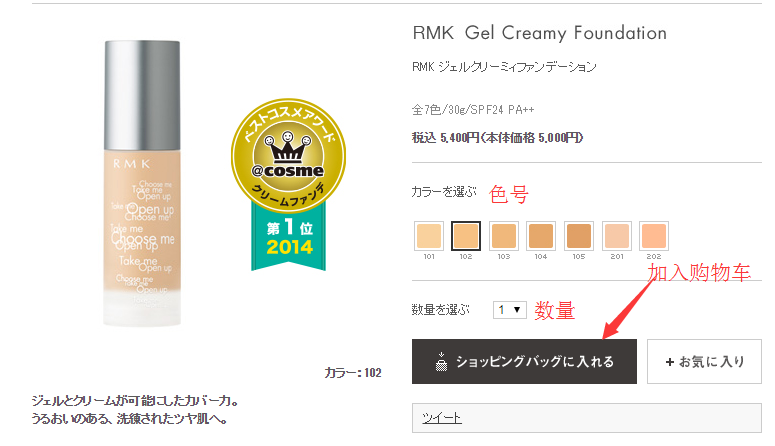
Task: Select the 201 shade swatch
Action: [617, 236]
